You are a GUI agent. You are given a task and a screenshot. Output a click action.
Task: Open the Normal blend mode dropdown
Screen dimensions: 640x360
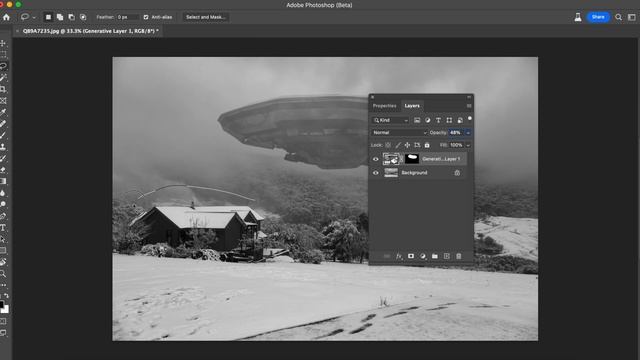click(x=399, y=133)
